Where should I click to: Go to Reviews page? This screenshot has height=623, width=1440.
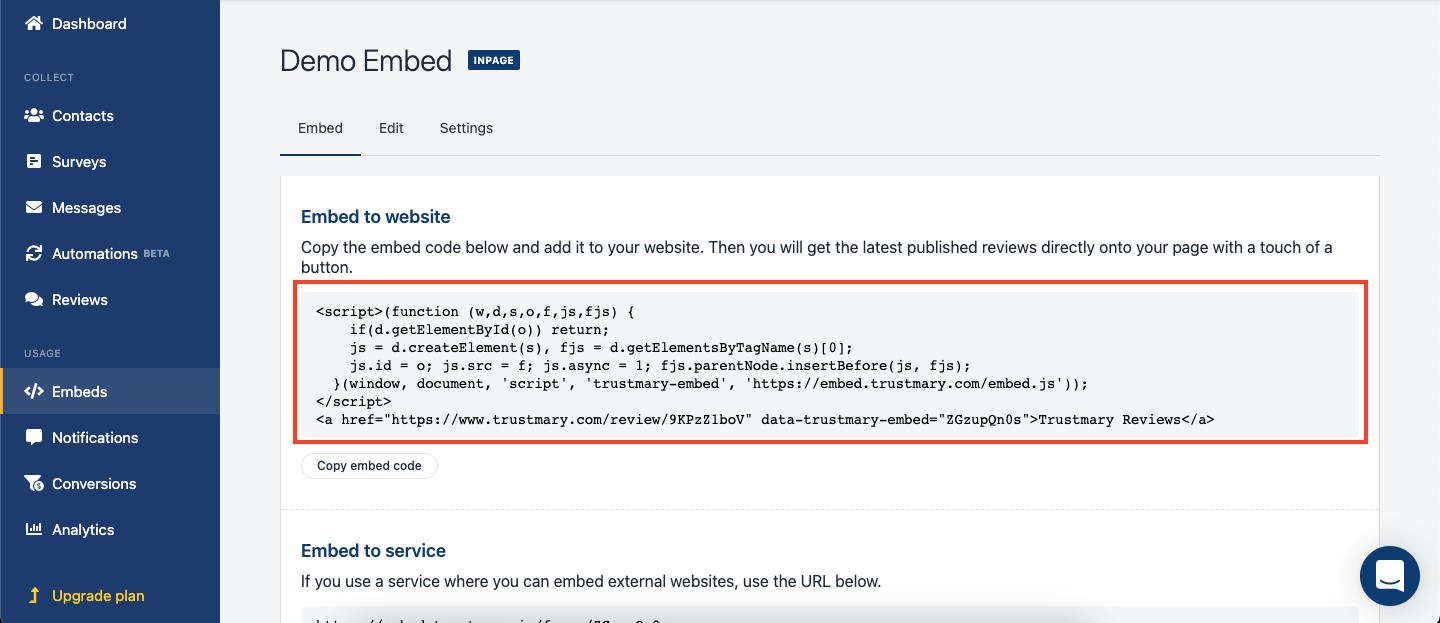tap(110, 299)
